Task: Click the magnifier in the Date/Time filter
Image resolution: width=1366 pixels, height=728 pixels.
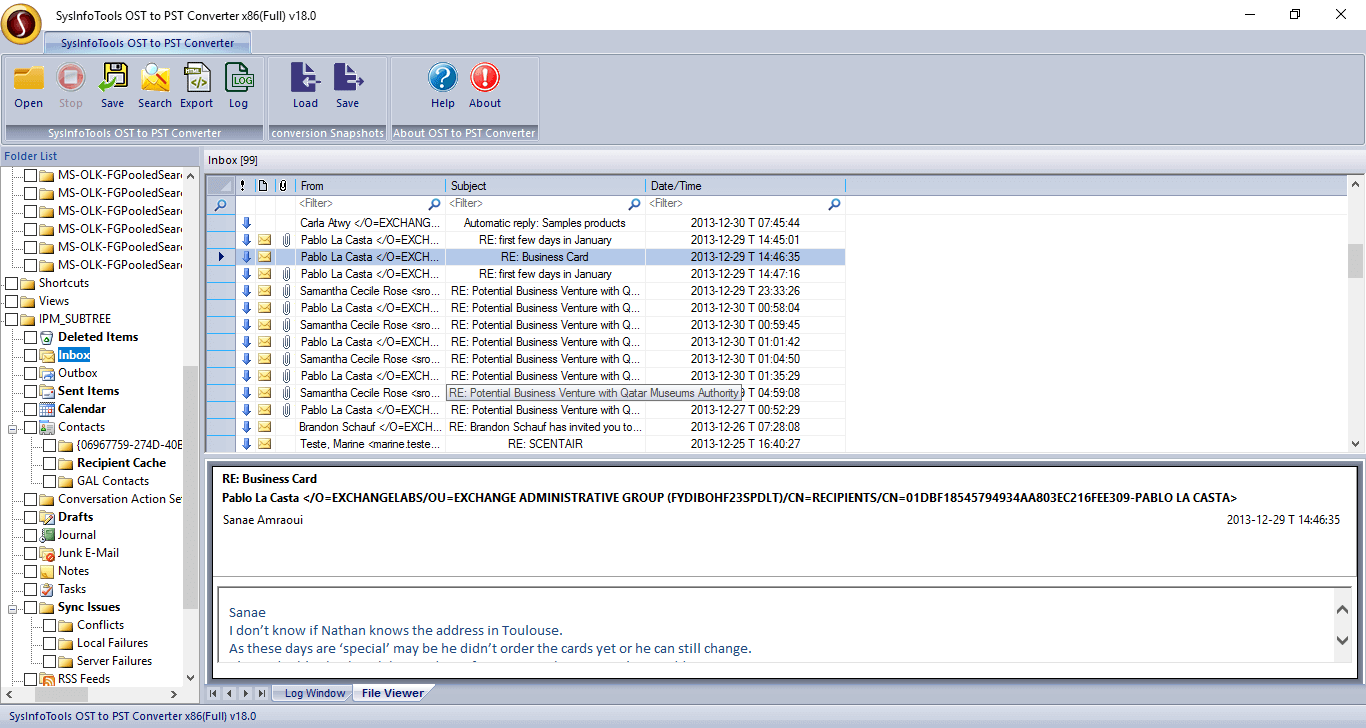Action: pyautogui.click(x=835, y=204)
